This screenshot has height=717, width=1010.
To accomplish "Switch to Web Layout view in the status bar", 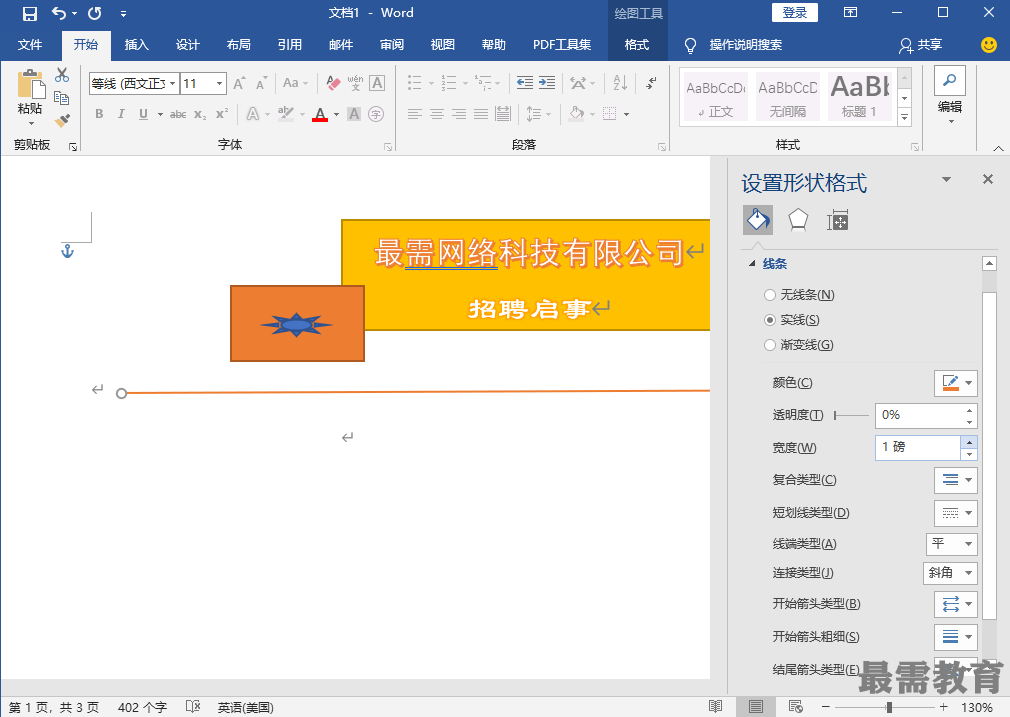I will tap(796, 707).
